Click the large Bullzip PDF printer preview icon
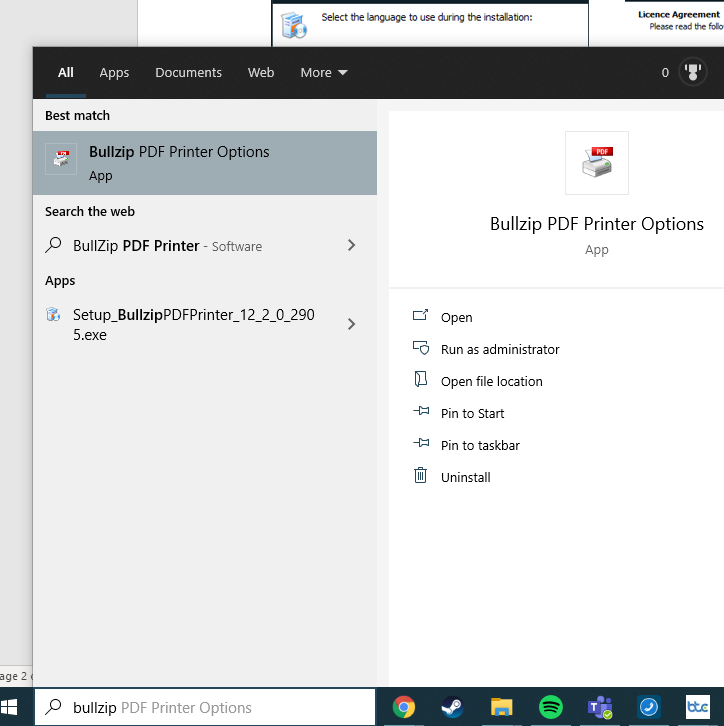724x726 pixels. tap(597, 163)
